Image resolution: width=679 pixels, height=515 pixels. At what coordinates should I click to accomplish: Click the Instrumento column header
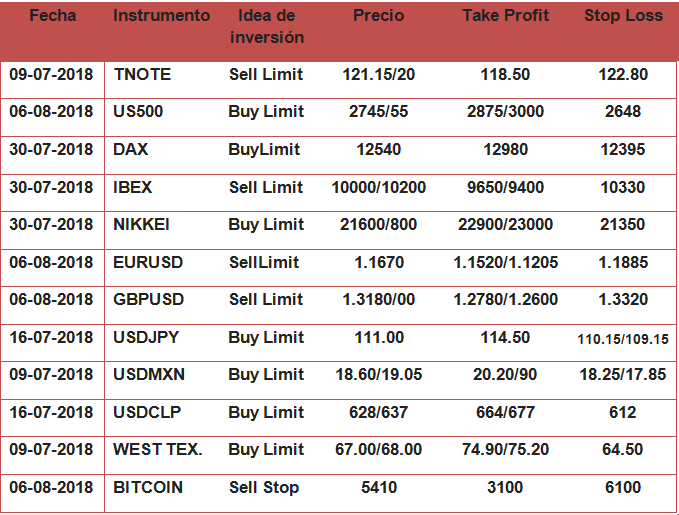coord(161,17)
